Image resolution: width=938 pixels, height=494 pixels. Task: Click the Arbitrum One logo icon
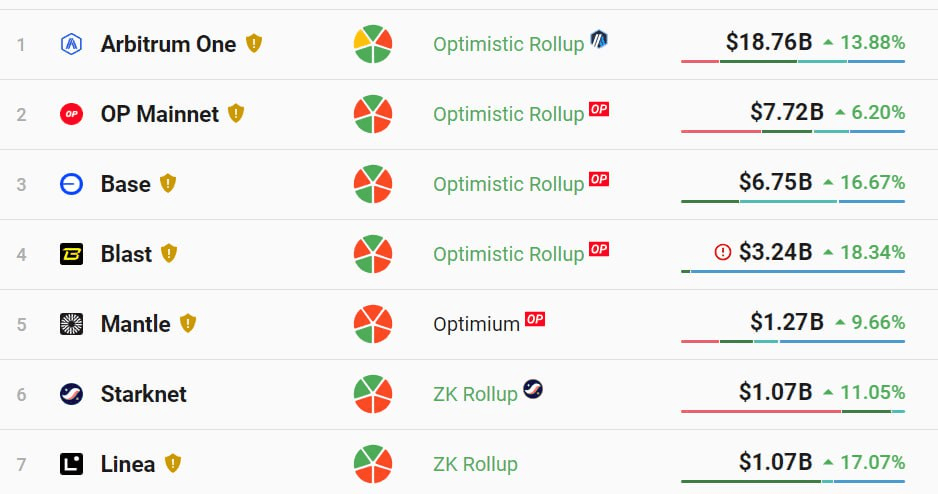(71, 44)
